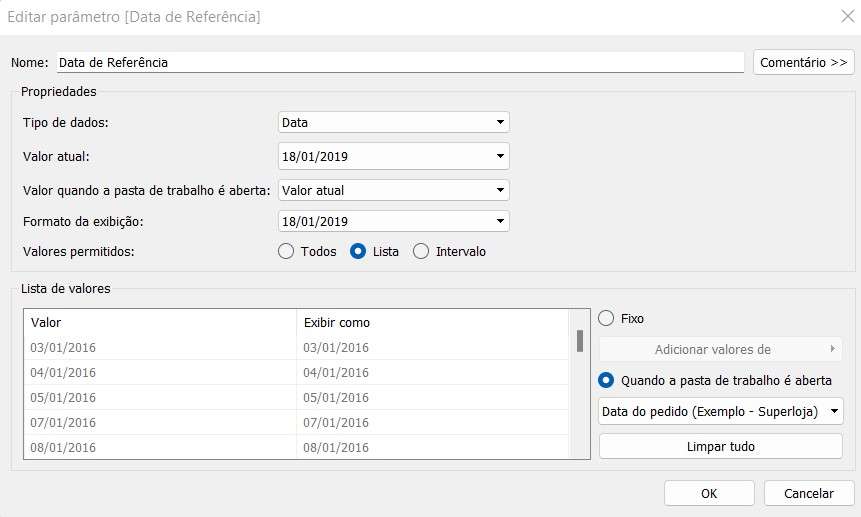This screenshot has width=861, height=517.
Task: Choose the Fixo option
Action: (x=606, y=318)
